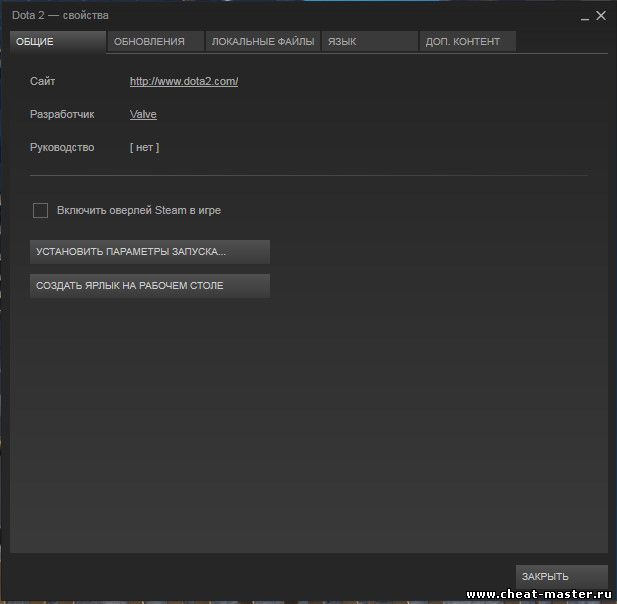Close the window with the X icon

601,15
